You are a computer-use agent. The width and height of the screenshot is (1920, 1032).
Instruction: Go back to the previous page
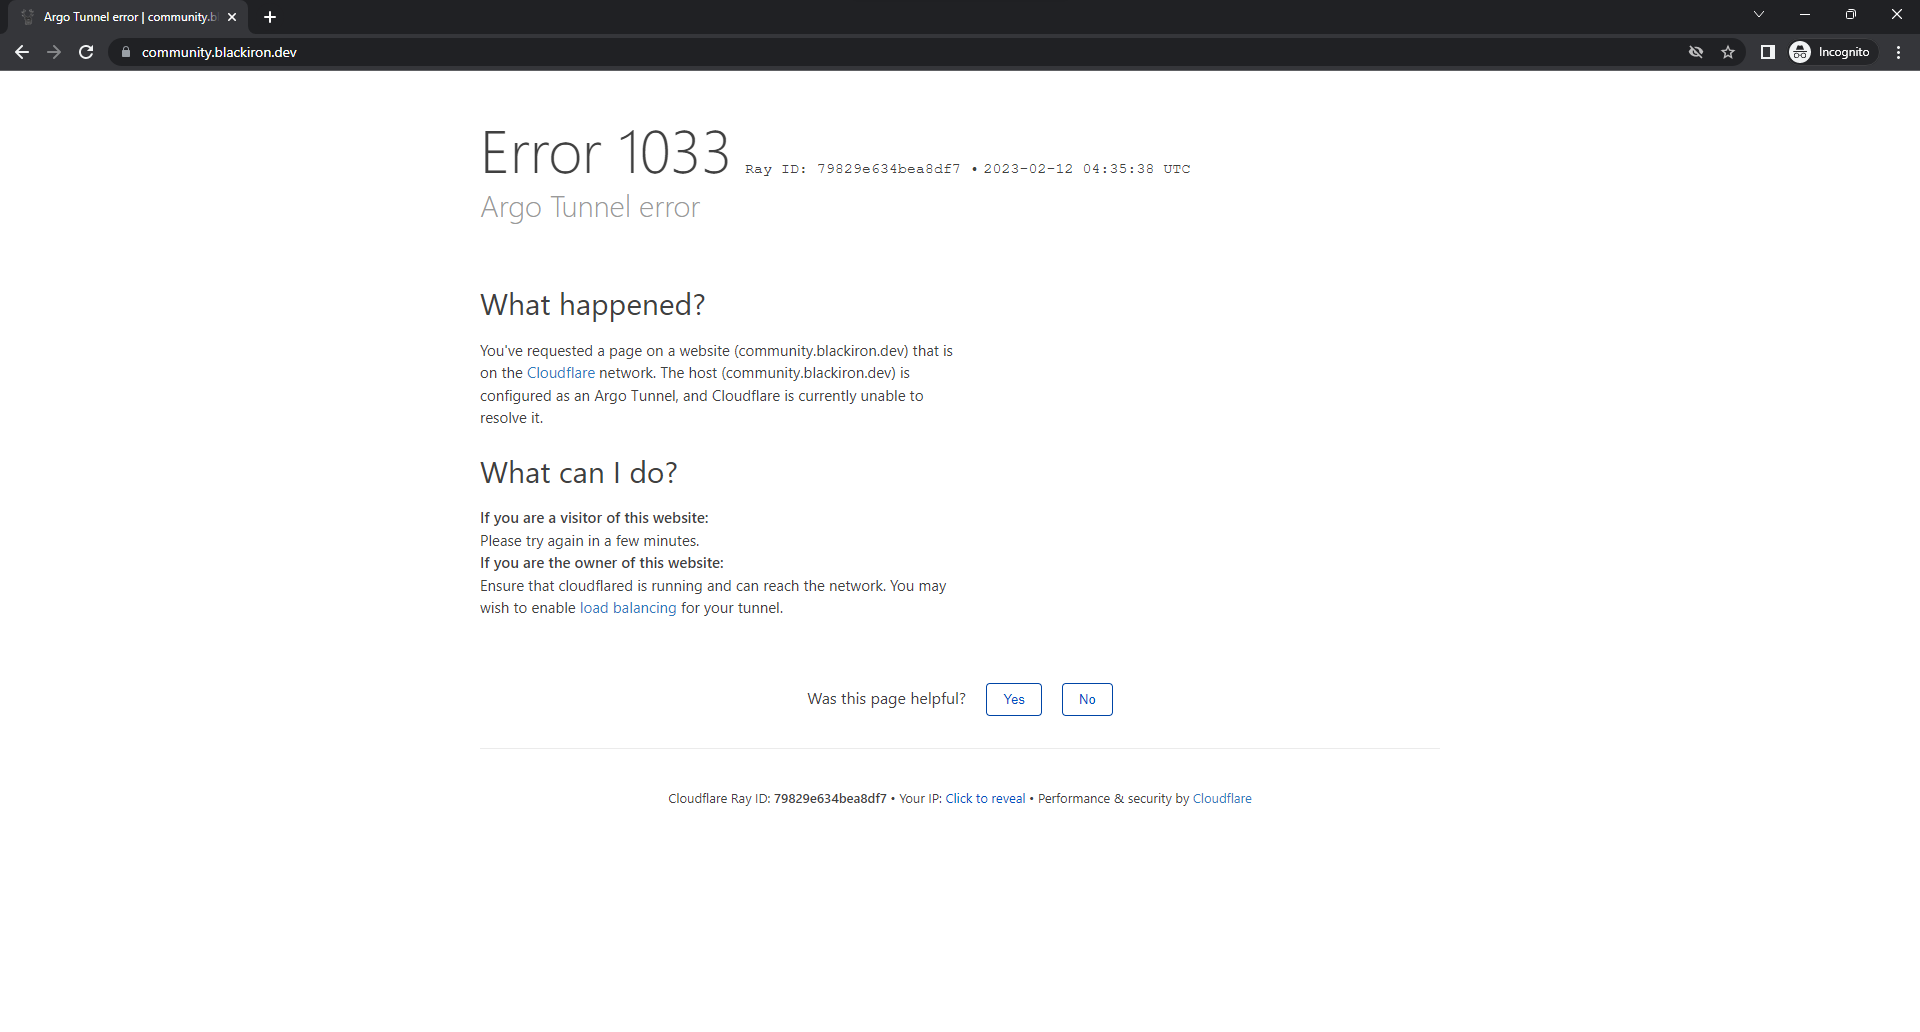tap(22, 52)
